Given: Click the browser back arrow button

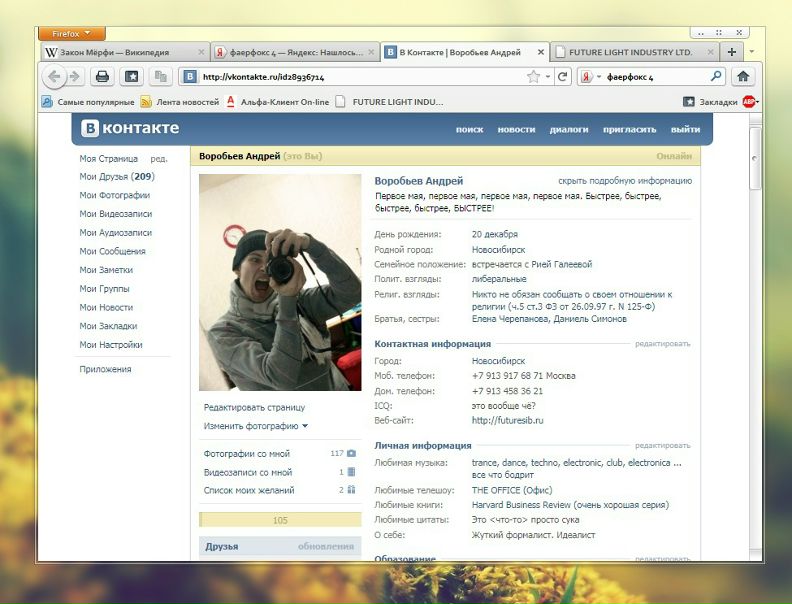Looking at the screenshot, I should [54, 76].
